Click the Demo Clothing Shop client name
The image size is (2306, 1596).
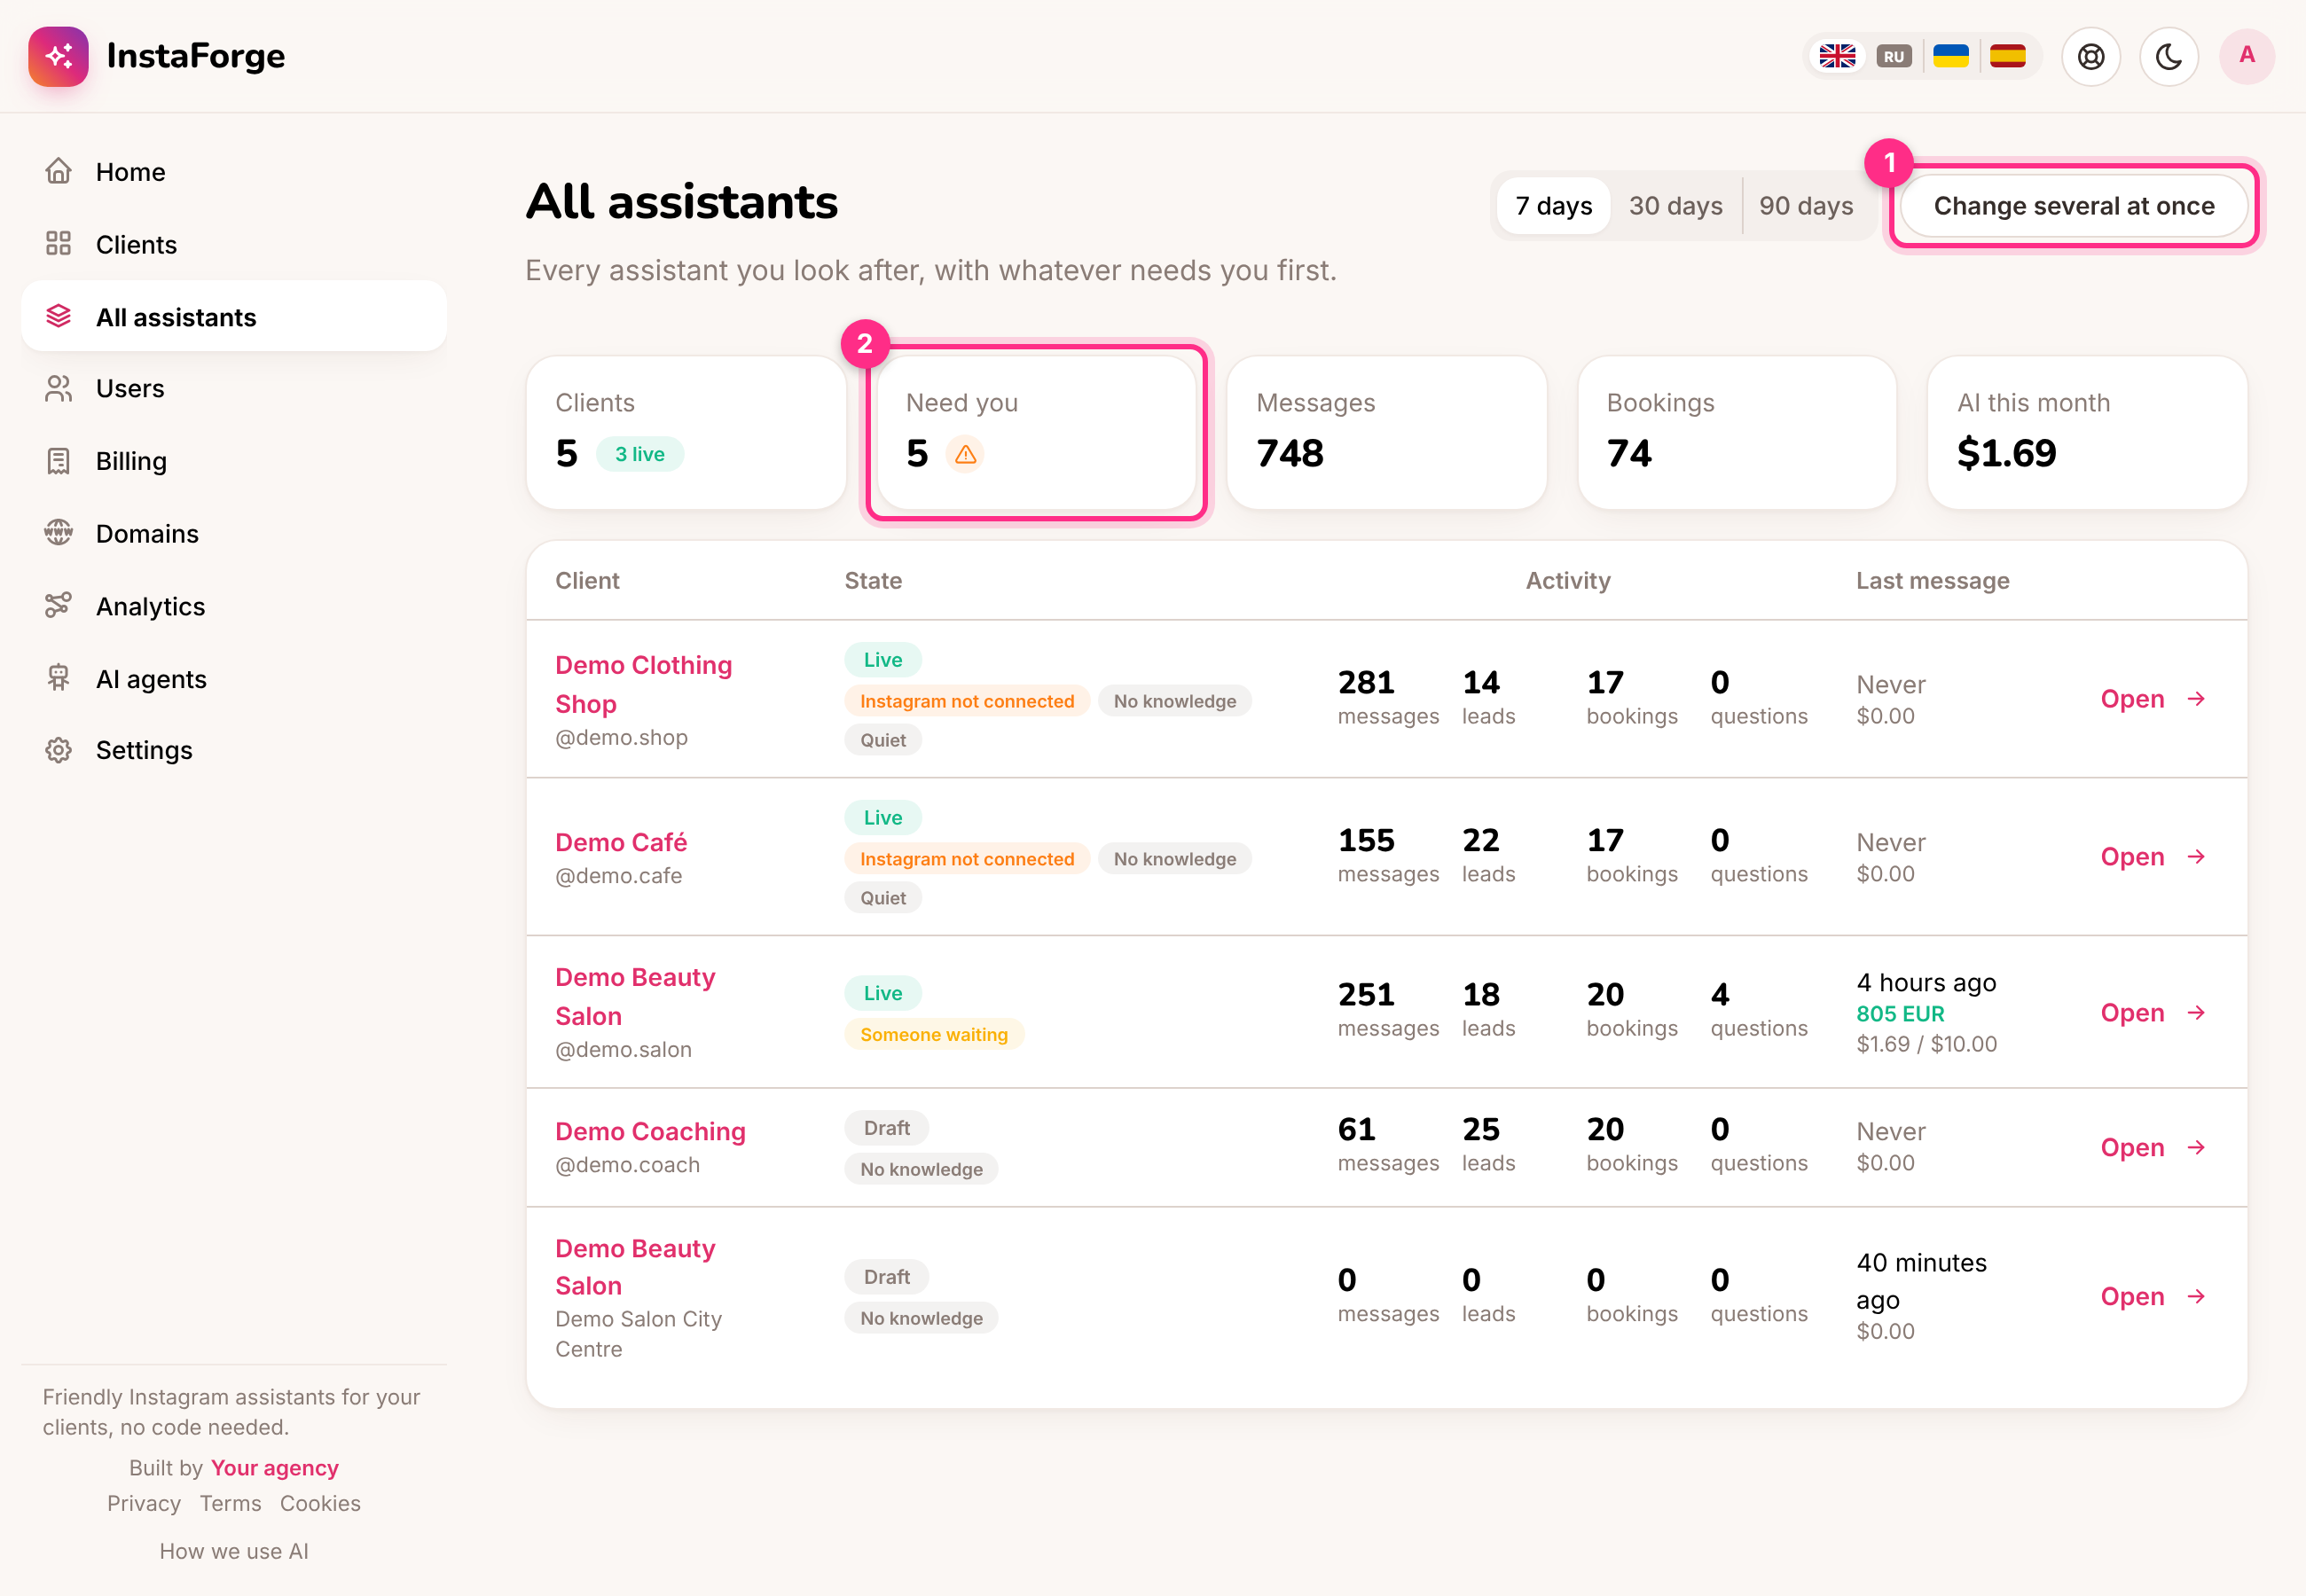pos(643,685)
